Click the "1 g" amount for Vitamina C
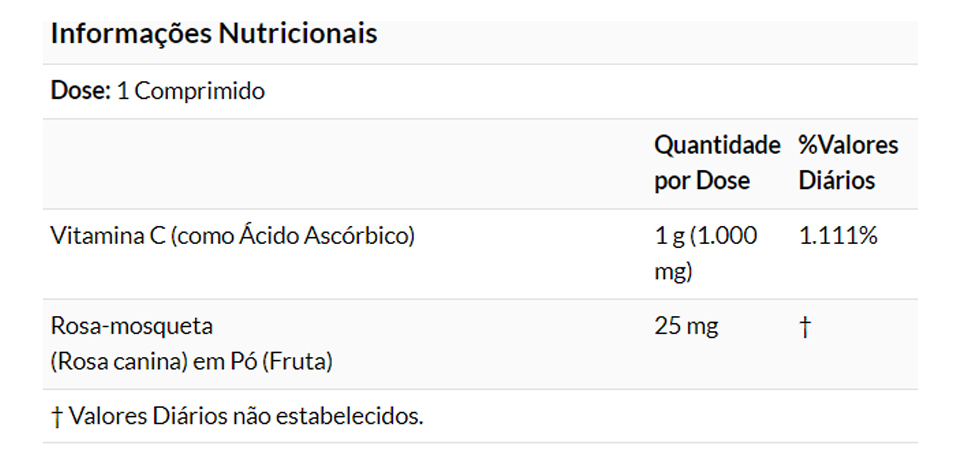961x465 pixels. click(x=668, y=237)
